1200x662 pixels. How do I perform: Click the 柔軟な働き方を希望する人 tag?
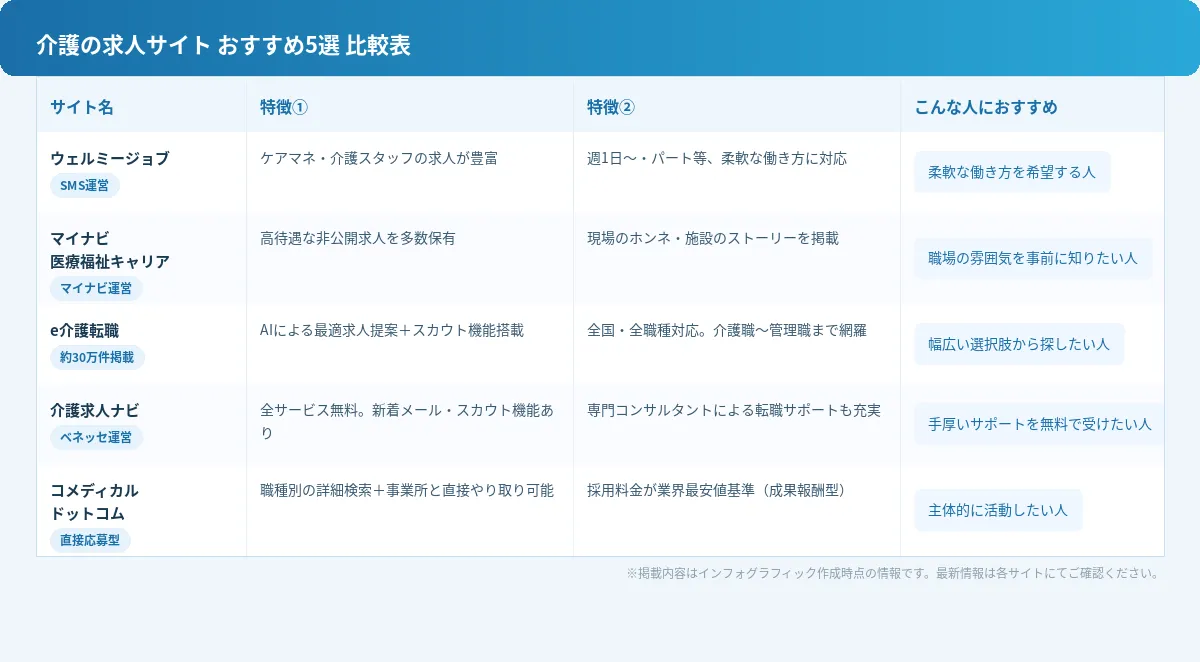(1012, 172)
